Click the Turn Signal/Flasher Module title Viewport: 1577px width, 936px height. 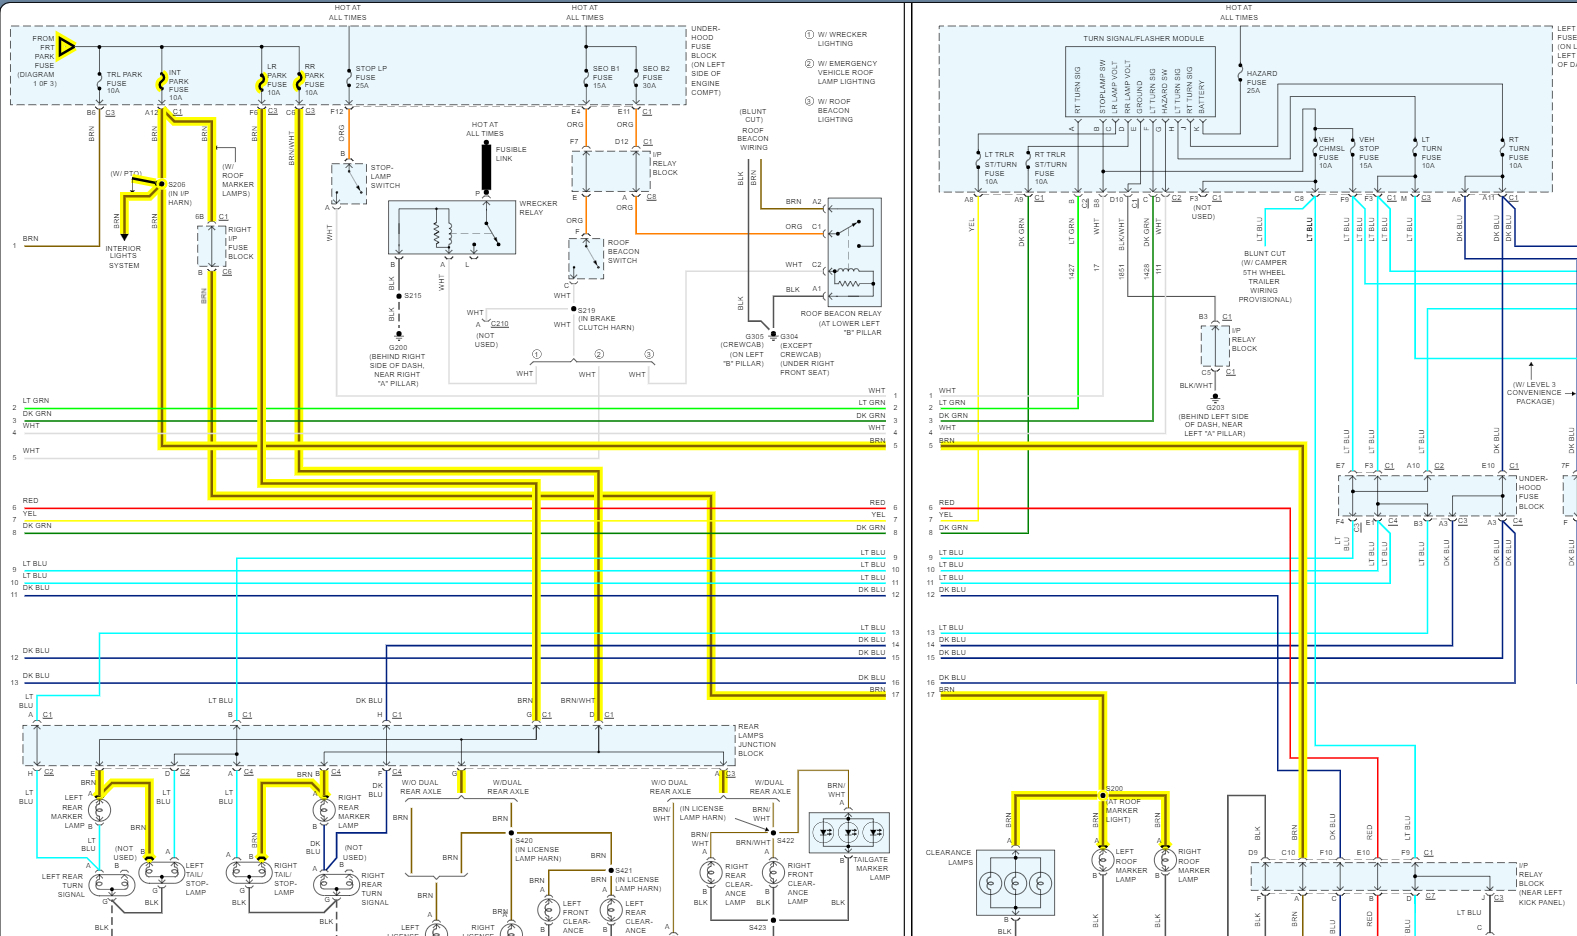pyautogui.click(x=1143, y=39)
